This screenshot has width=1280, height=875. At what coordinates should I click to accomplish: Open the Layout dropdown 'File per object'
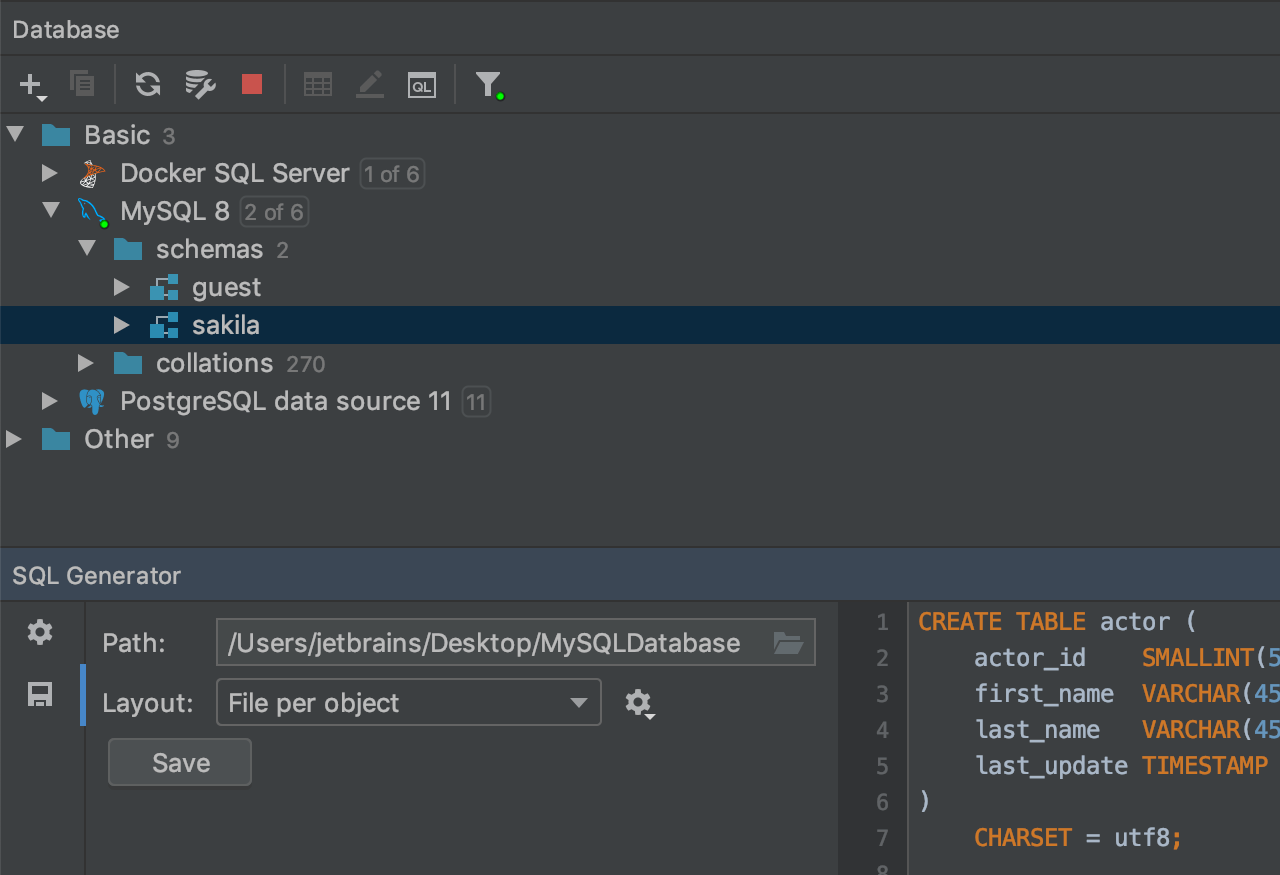pos(408,703)
